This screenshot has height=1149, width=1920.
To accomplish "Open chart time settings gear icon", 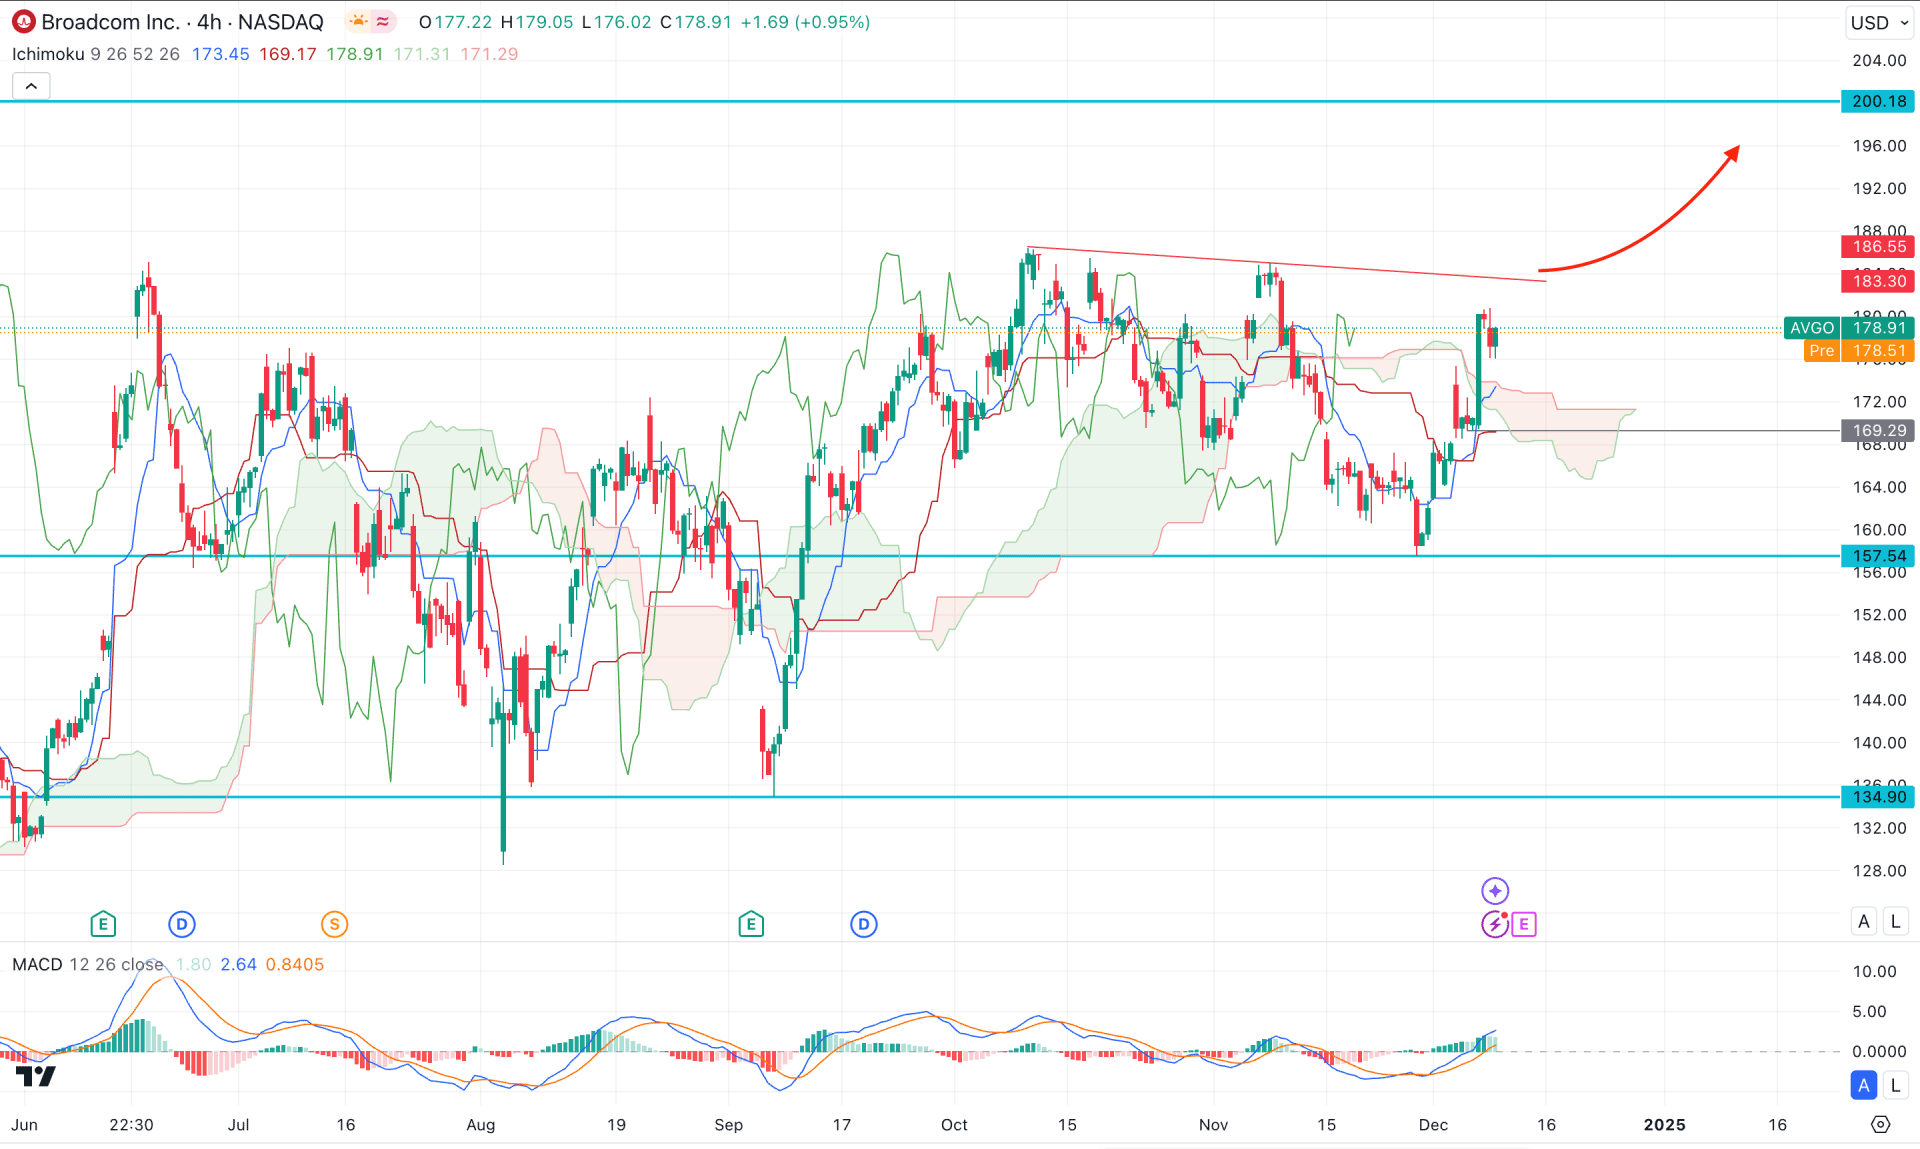I will [1880, 1124].
